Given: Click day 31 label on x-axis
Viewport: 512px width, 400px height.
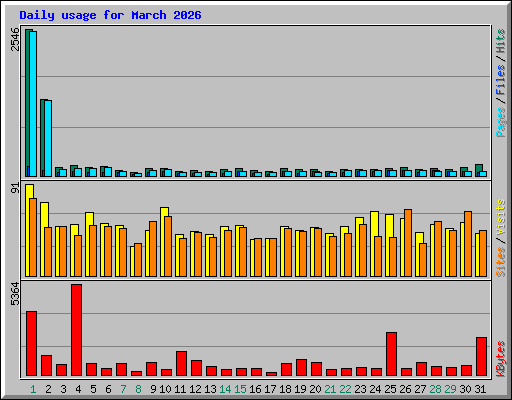Looking at the screenshot, I should 480,389.
